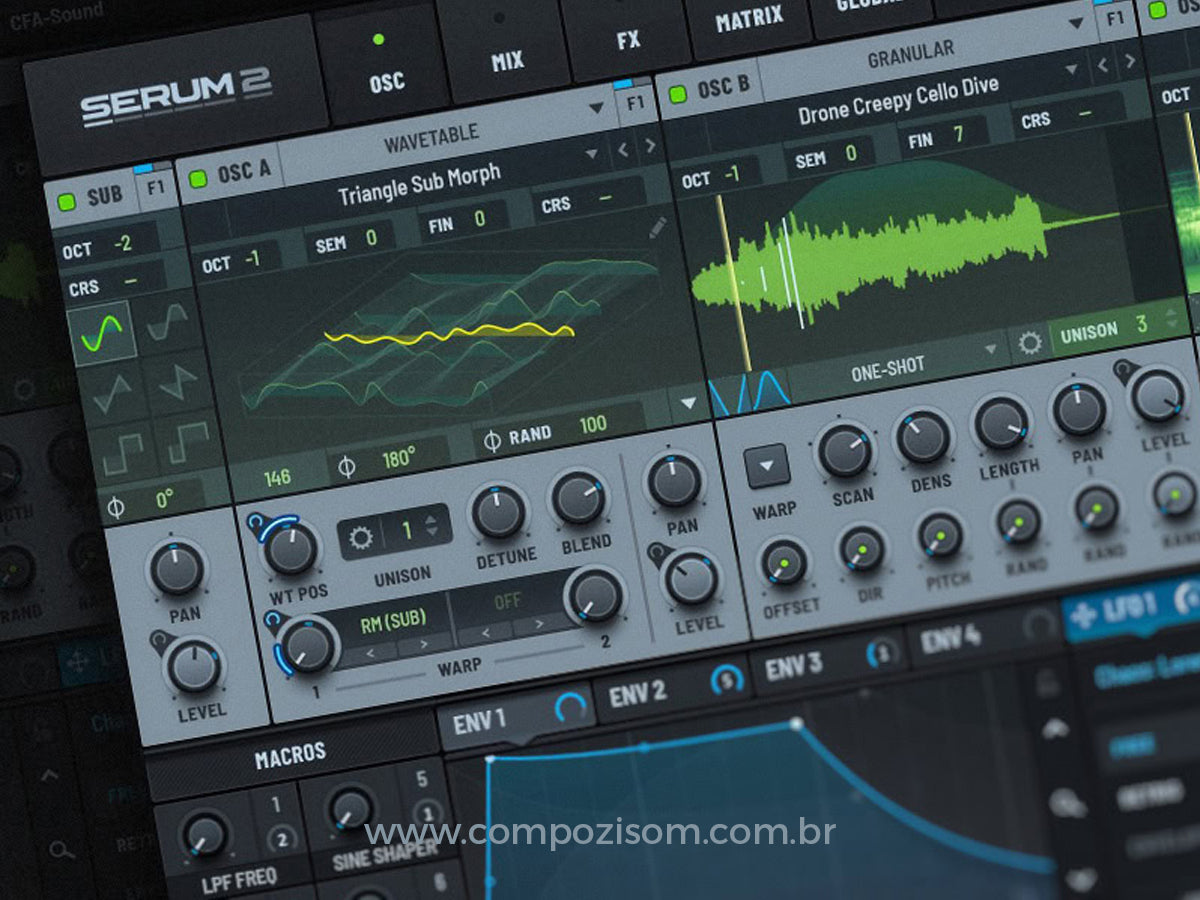Image resolution: width=1200 pixels, height=900 pixels.
Task: Switch to the MIX tab
Action: pyautogui.click(x=505, y=48)
